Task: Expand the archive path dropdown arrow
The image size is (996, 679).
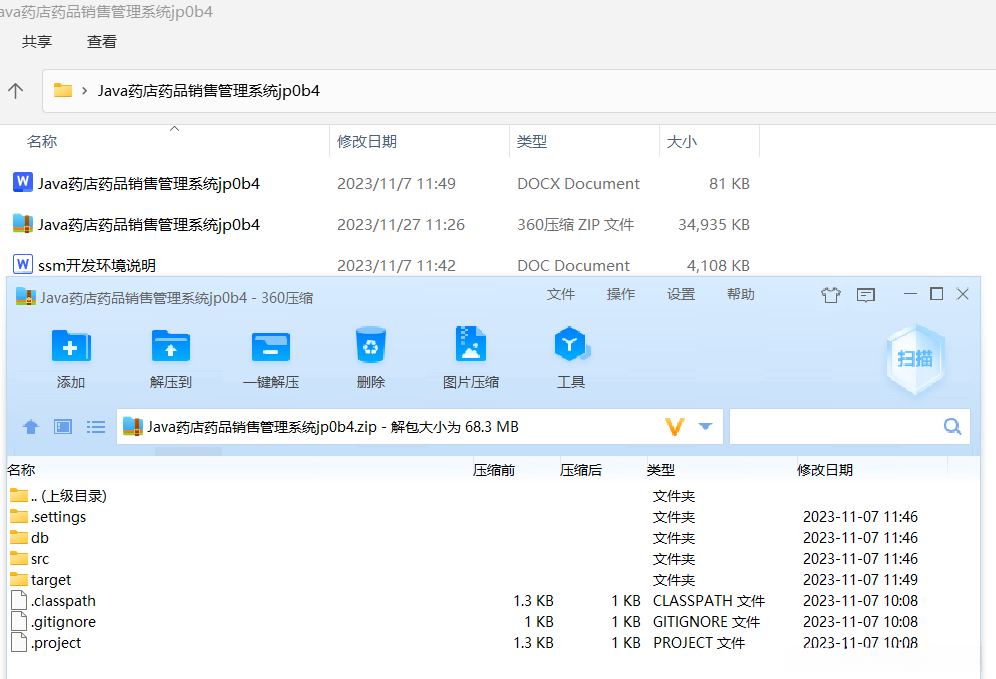Action: click(x=705, y=426)
